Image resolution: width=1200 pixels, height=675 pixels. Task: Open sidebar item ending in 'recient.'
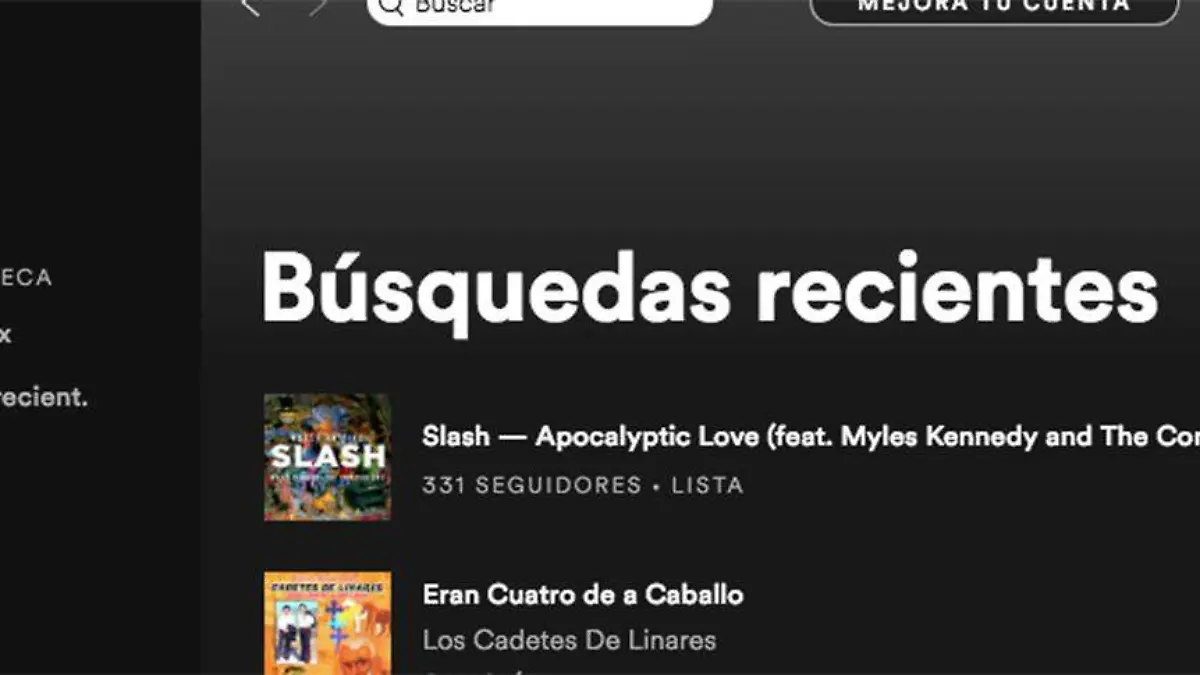[43, 397]
